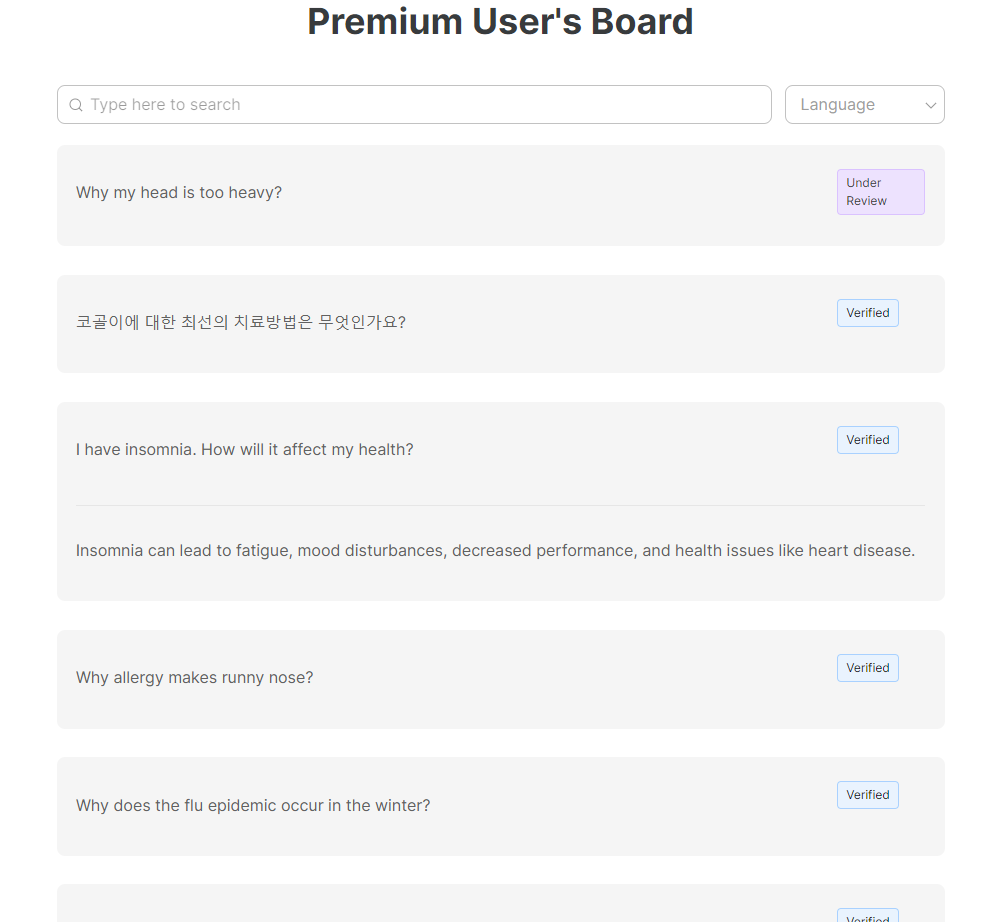Click the 'Language' placeholder text

tap(837, 105)
